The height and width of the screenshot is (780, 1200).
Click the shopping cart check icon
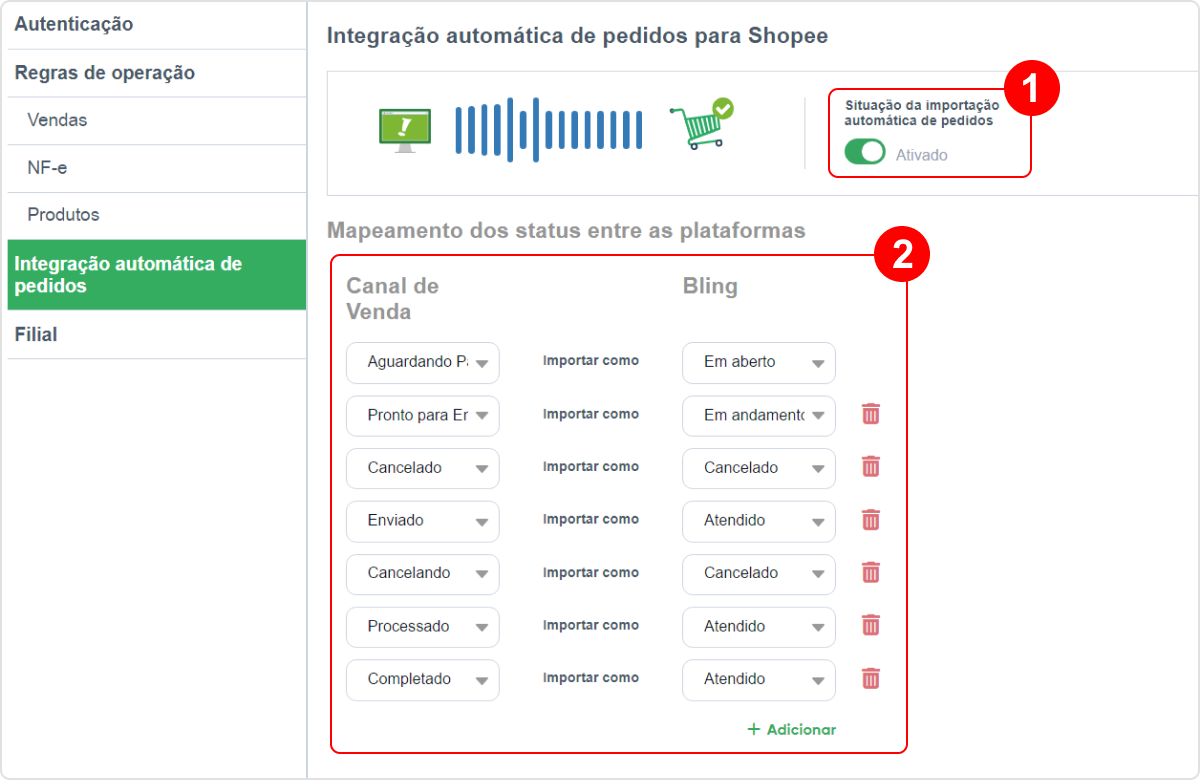(x=702, y=124)
